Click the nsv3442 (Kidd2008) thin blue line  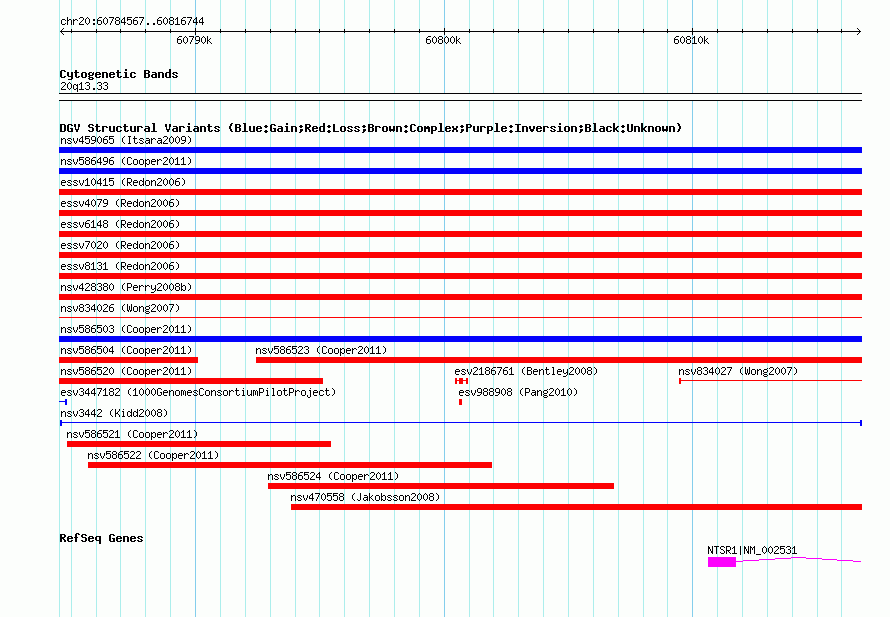click(x=461, y=423)
